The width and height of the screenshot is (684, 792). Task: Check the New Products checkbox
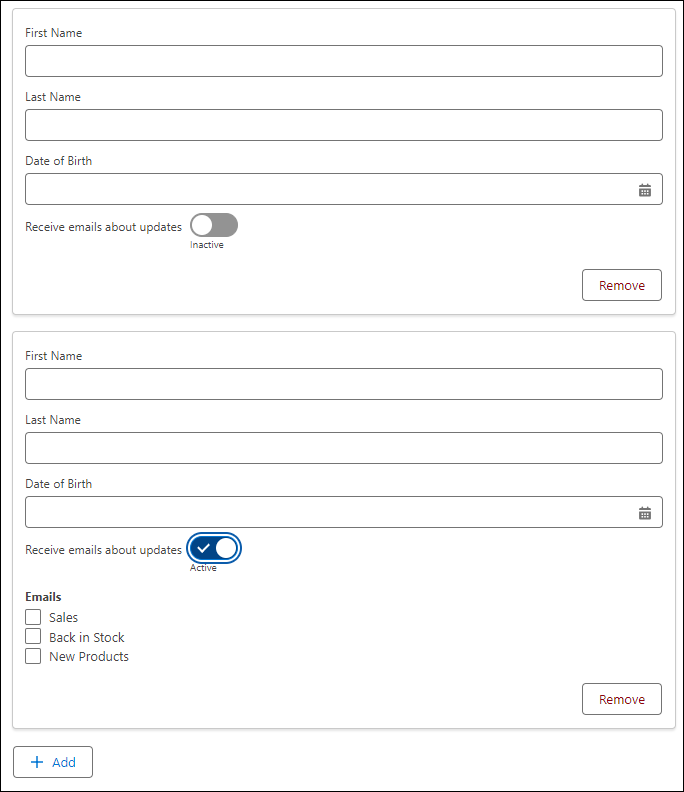(33, 657)
